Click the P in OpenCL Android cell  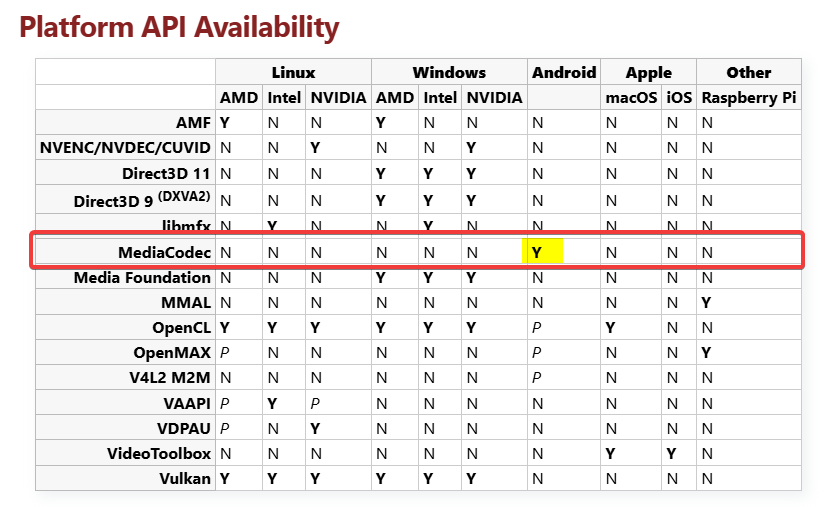(x=536, y=328)
